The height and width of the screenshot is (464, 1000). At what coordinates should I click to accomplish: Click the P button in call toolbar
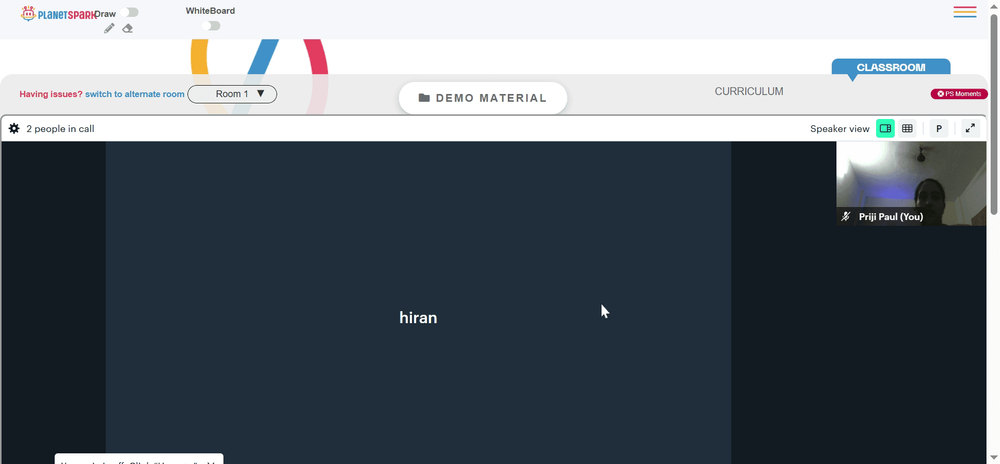939,129
